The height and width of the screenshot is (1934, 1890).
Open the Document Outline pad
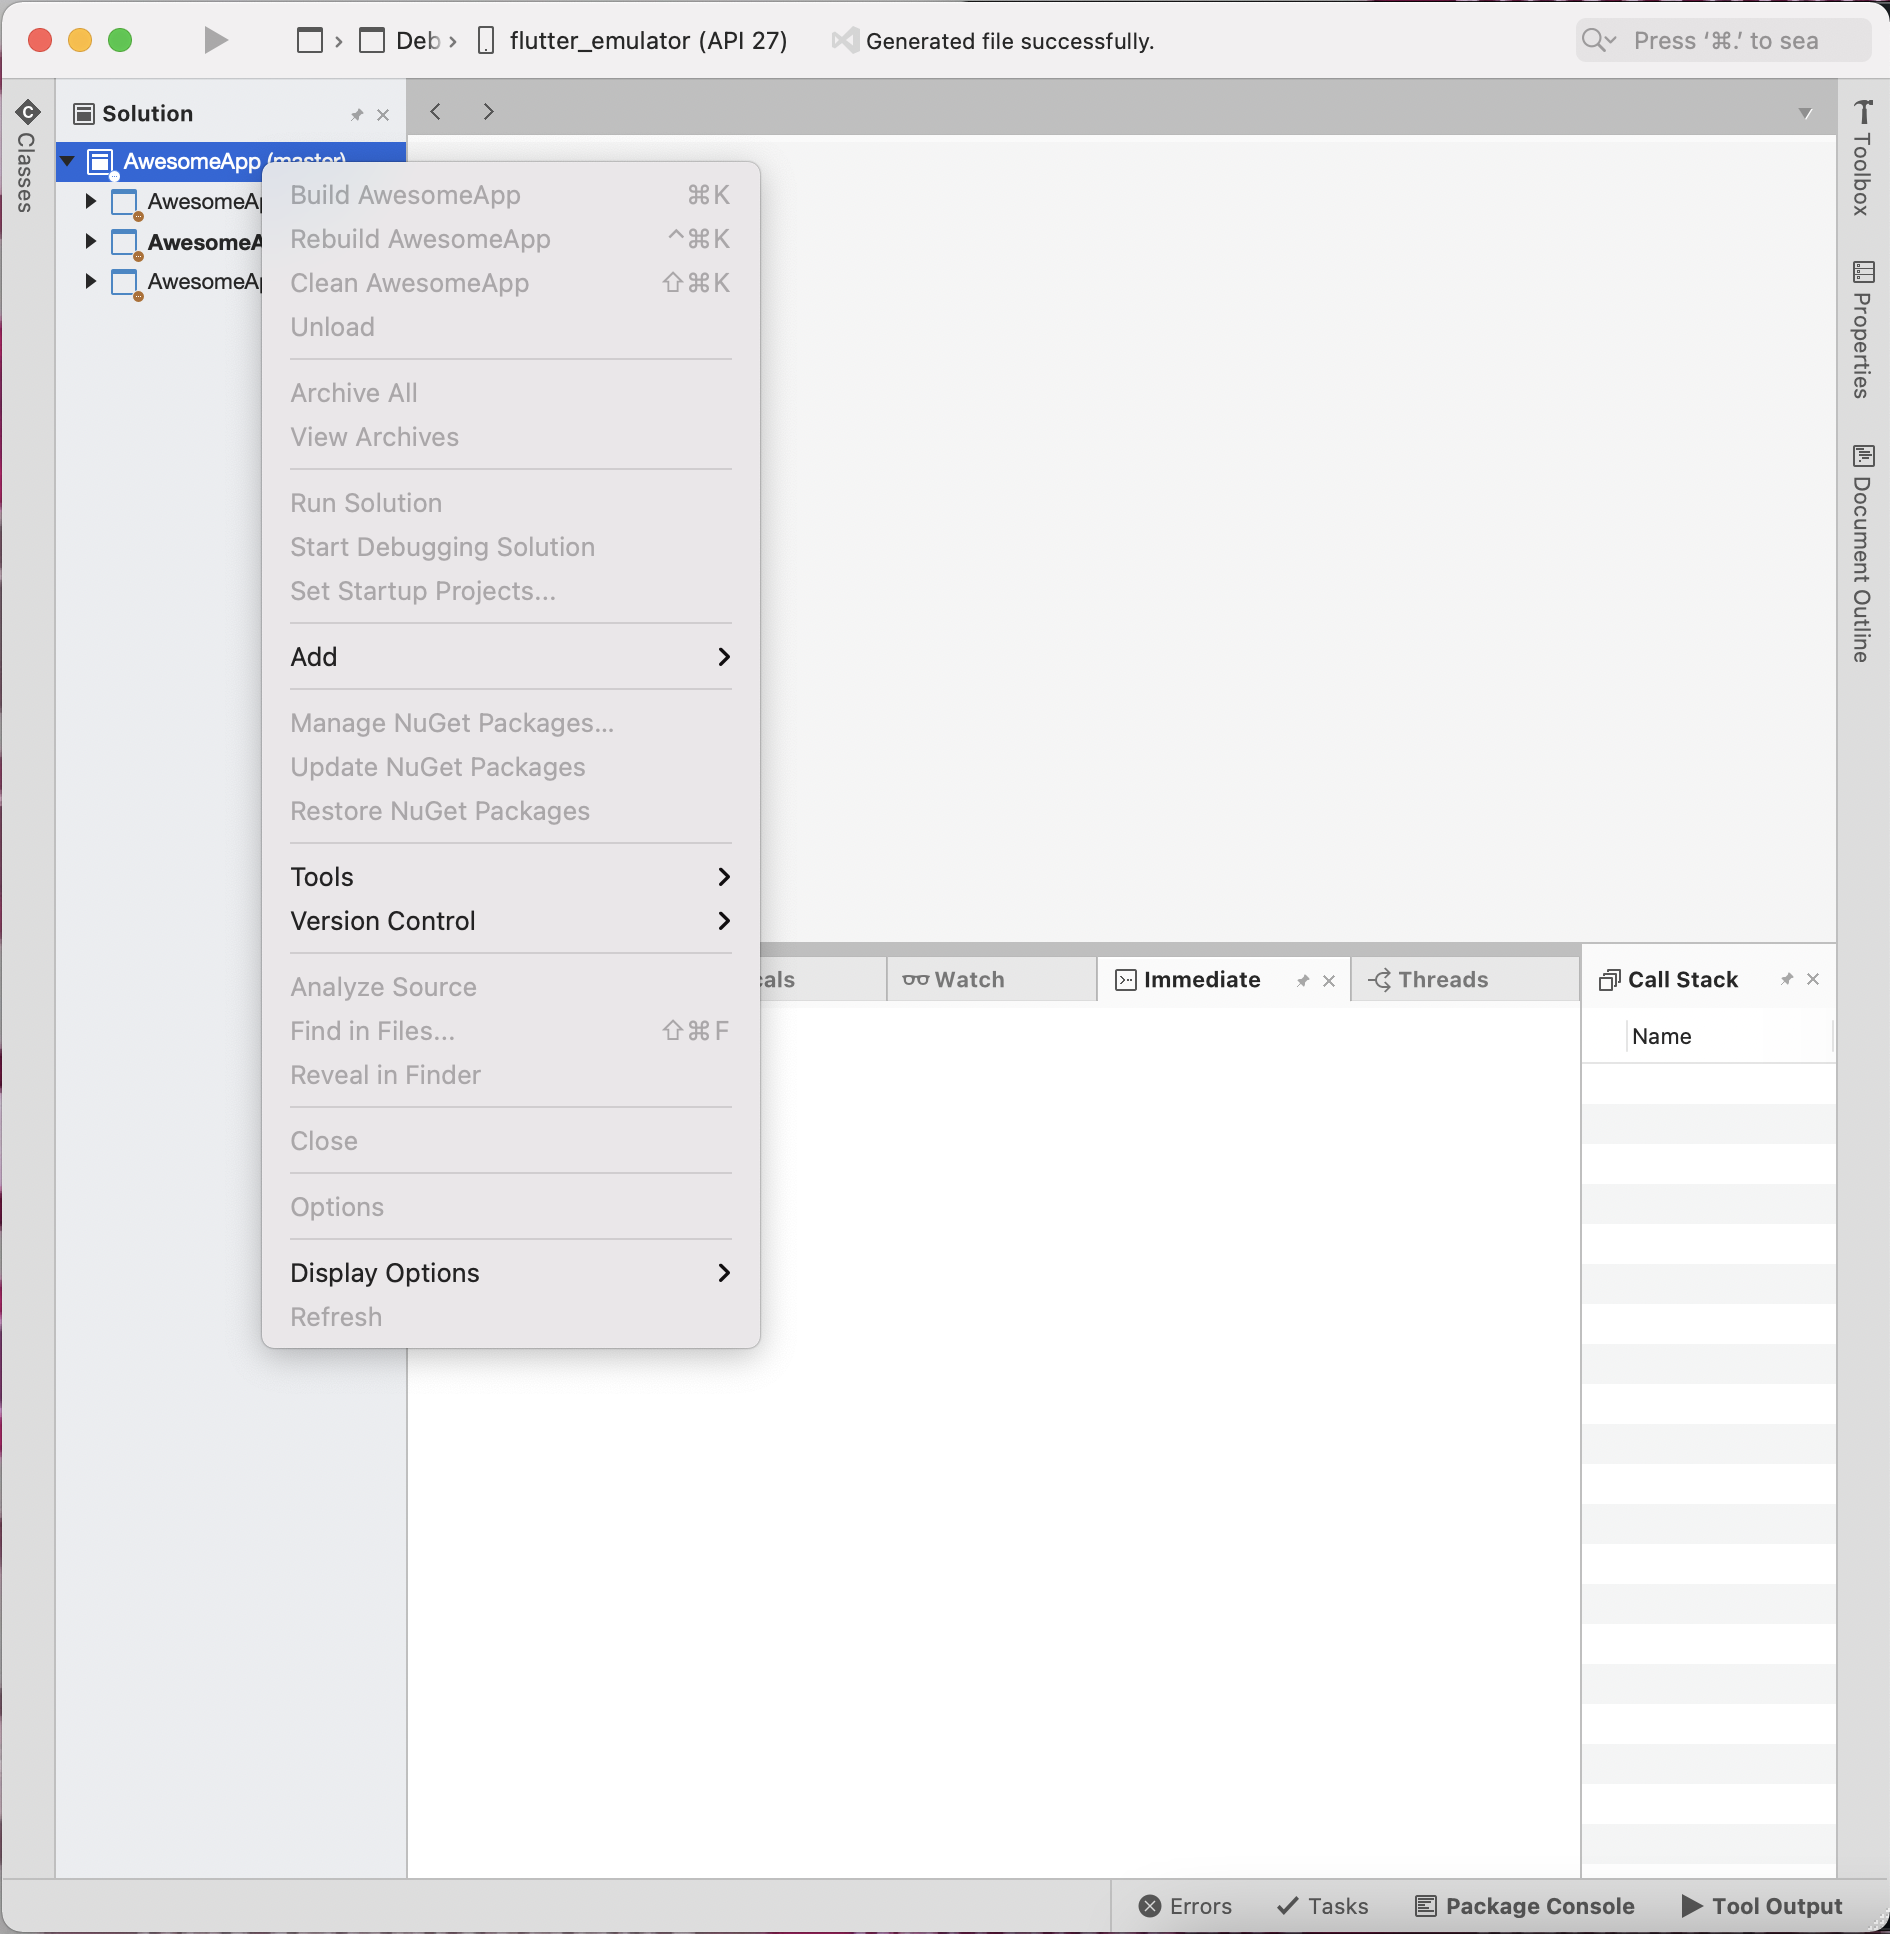point(1860,550)
